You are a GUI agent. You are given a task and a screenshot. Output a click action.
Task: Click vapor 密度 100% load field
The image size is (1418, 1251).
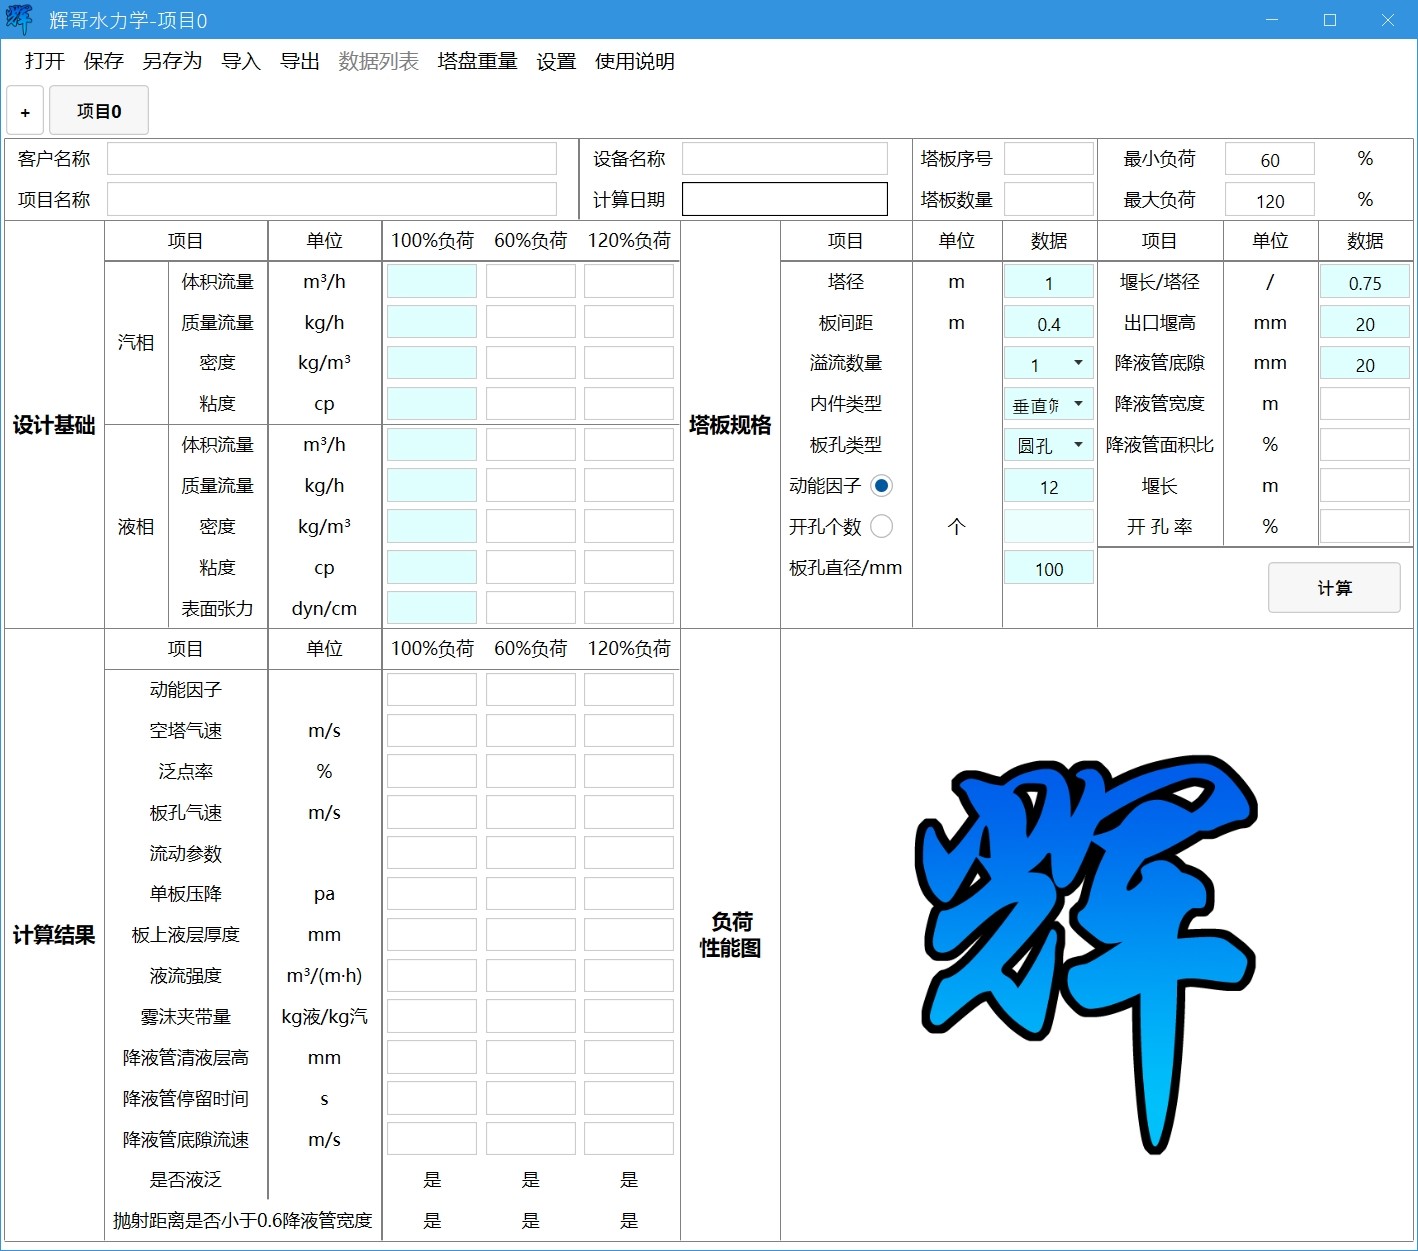[432, 363]
